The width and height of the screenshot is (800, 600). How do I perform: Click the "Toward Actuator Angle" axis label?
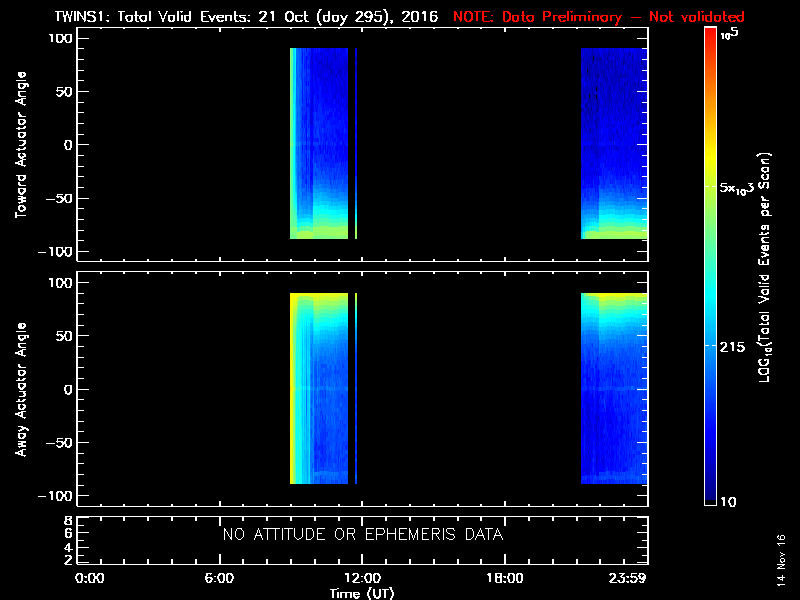pos(19,144)
